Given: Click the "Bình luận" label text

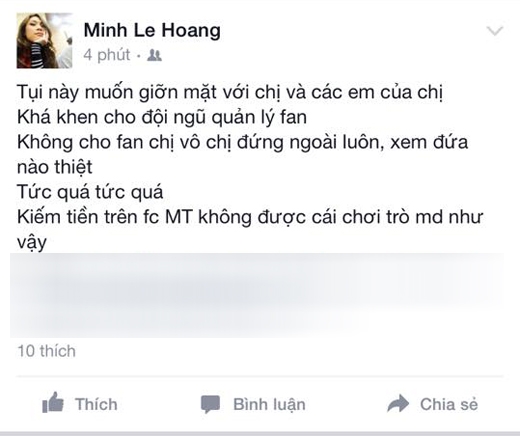Looking at the screenshot, I should [x=269, y=405].
